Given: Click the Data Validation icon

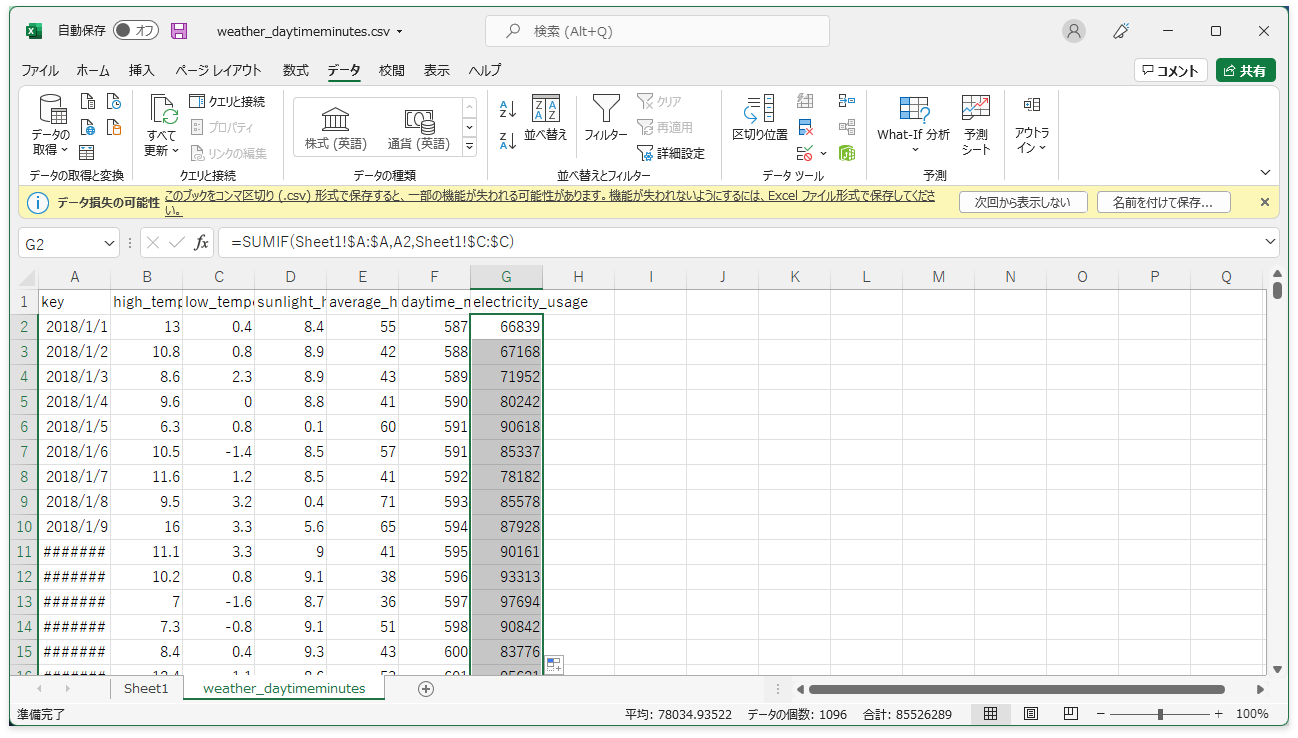Looking at the screenshot, I should [x=805, y=153].
